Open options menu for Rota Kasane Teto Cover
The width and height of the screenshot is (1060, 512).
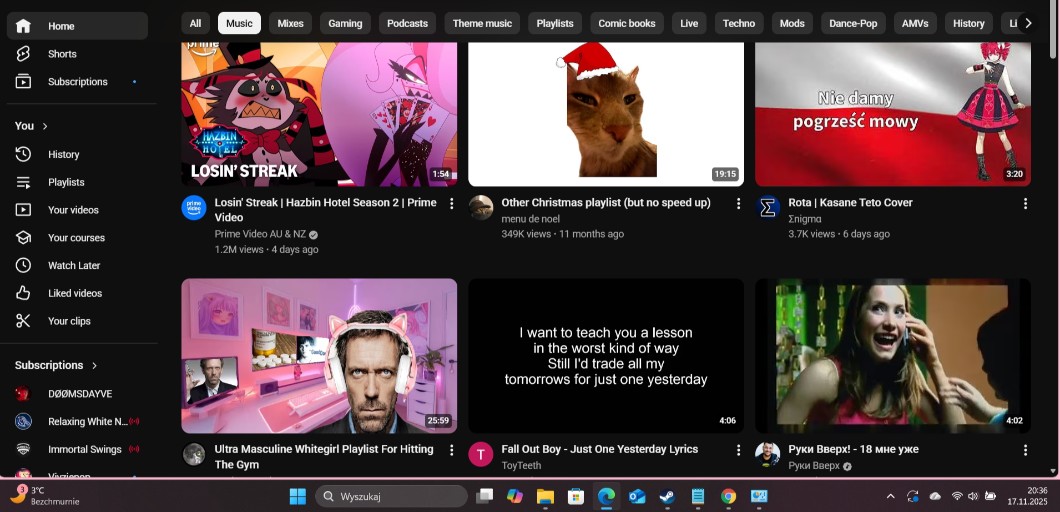[x=1024, y=204]
